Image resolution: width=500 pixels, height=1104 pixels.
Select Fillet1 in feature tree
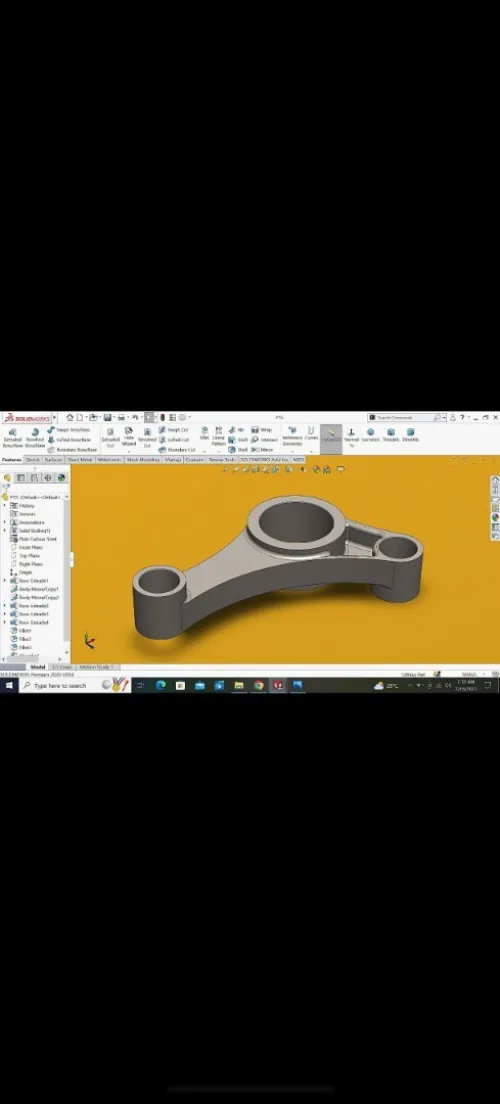click(x=21, y=631)
